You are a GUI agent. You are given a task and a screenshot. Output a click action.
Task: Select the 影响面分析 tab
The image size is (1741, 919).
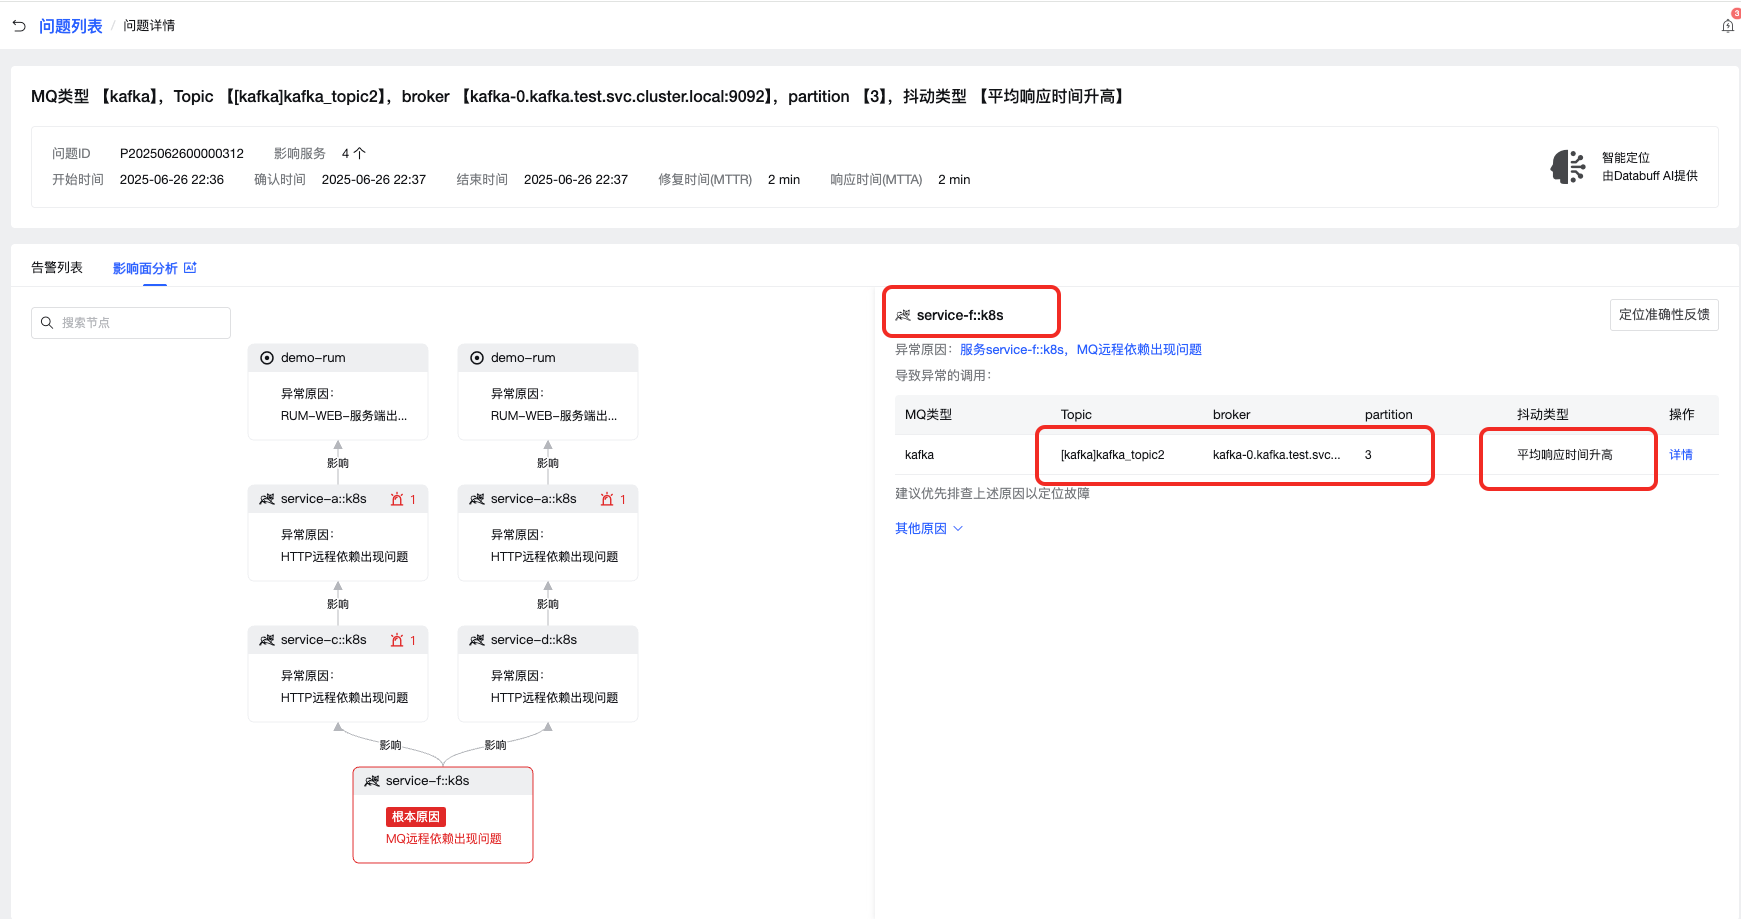(145, 268)
